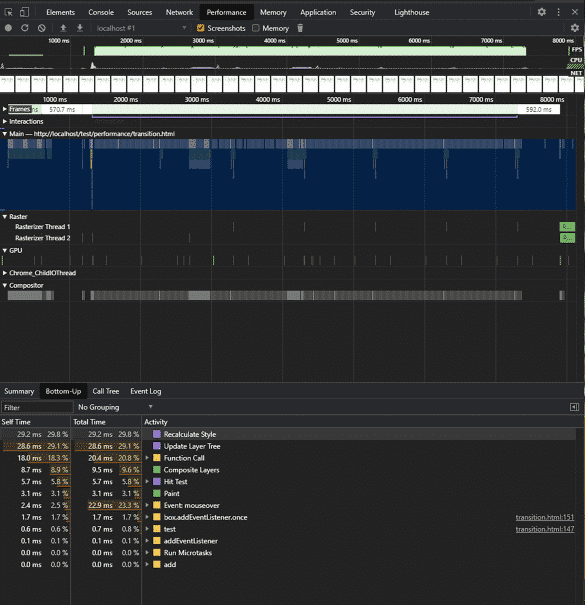Sort by the Self Time column header
The image size is (585, 605).
(35, 422)
